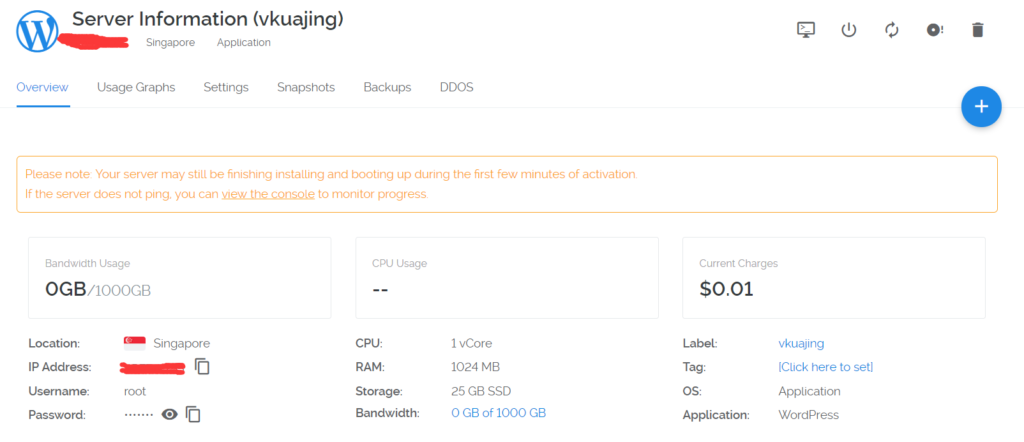1024x442 pixels.
Task: Follow the 'view the console' link
Action: click(x=267, y=194)
